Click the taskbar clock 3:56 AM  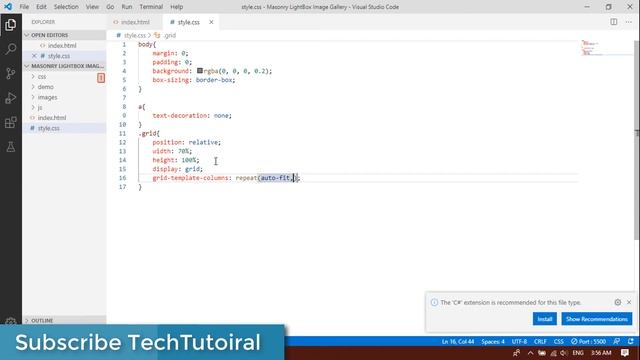point(601,353)
